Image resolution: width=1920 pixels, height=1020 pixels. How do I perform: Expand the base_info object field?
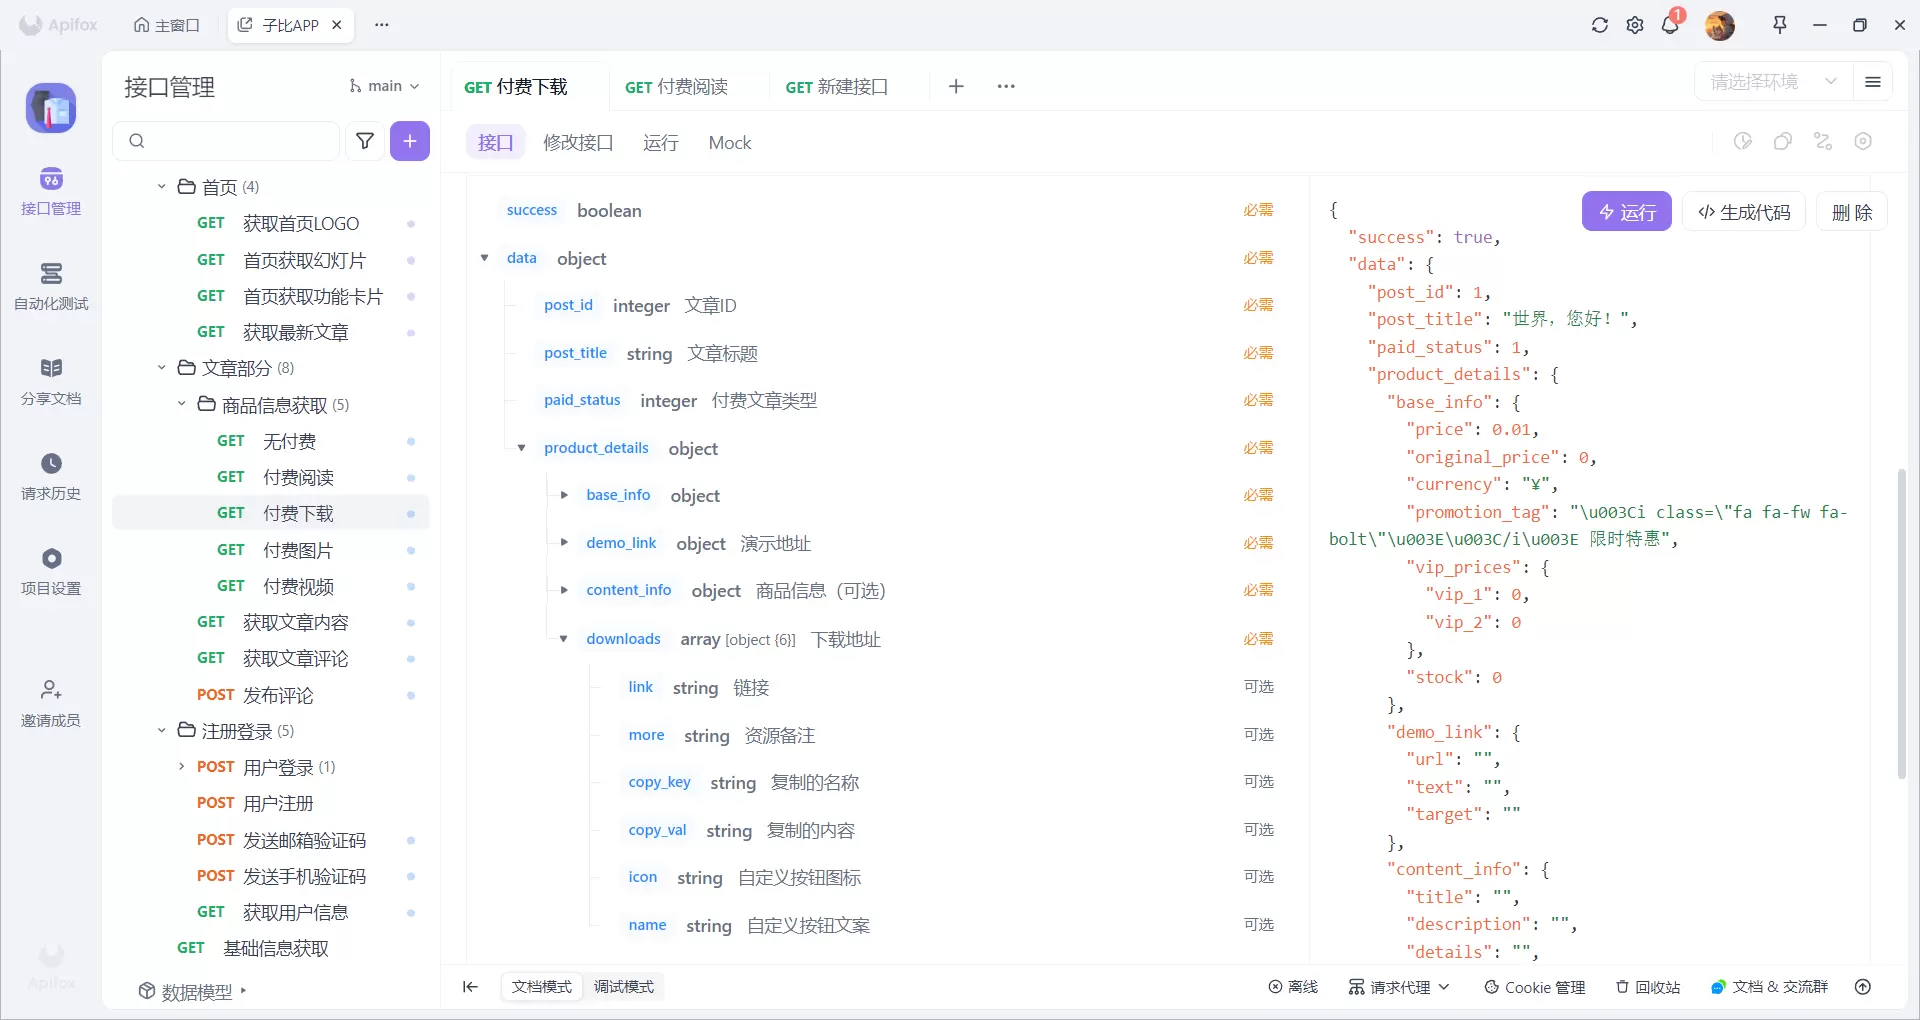(564, 495)
